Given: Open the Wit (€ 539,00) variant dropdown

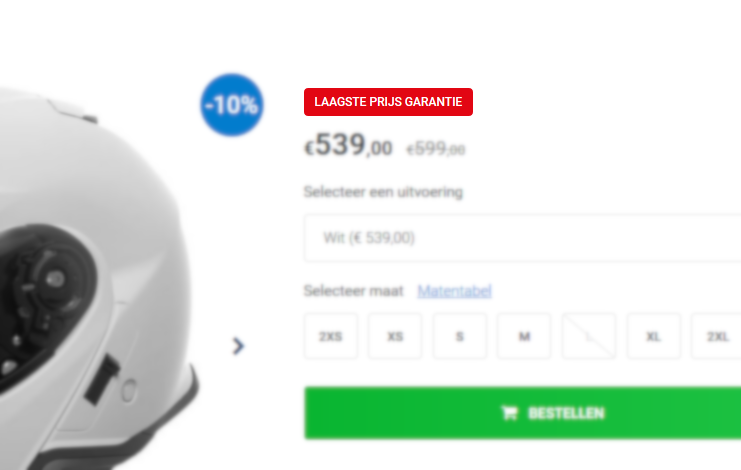Looking at the screenshot, I should 523,238.
